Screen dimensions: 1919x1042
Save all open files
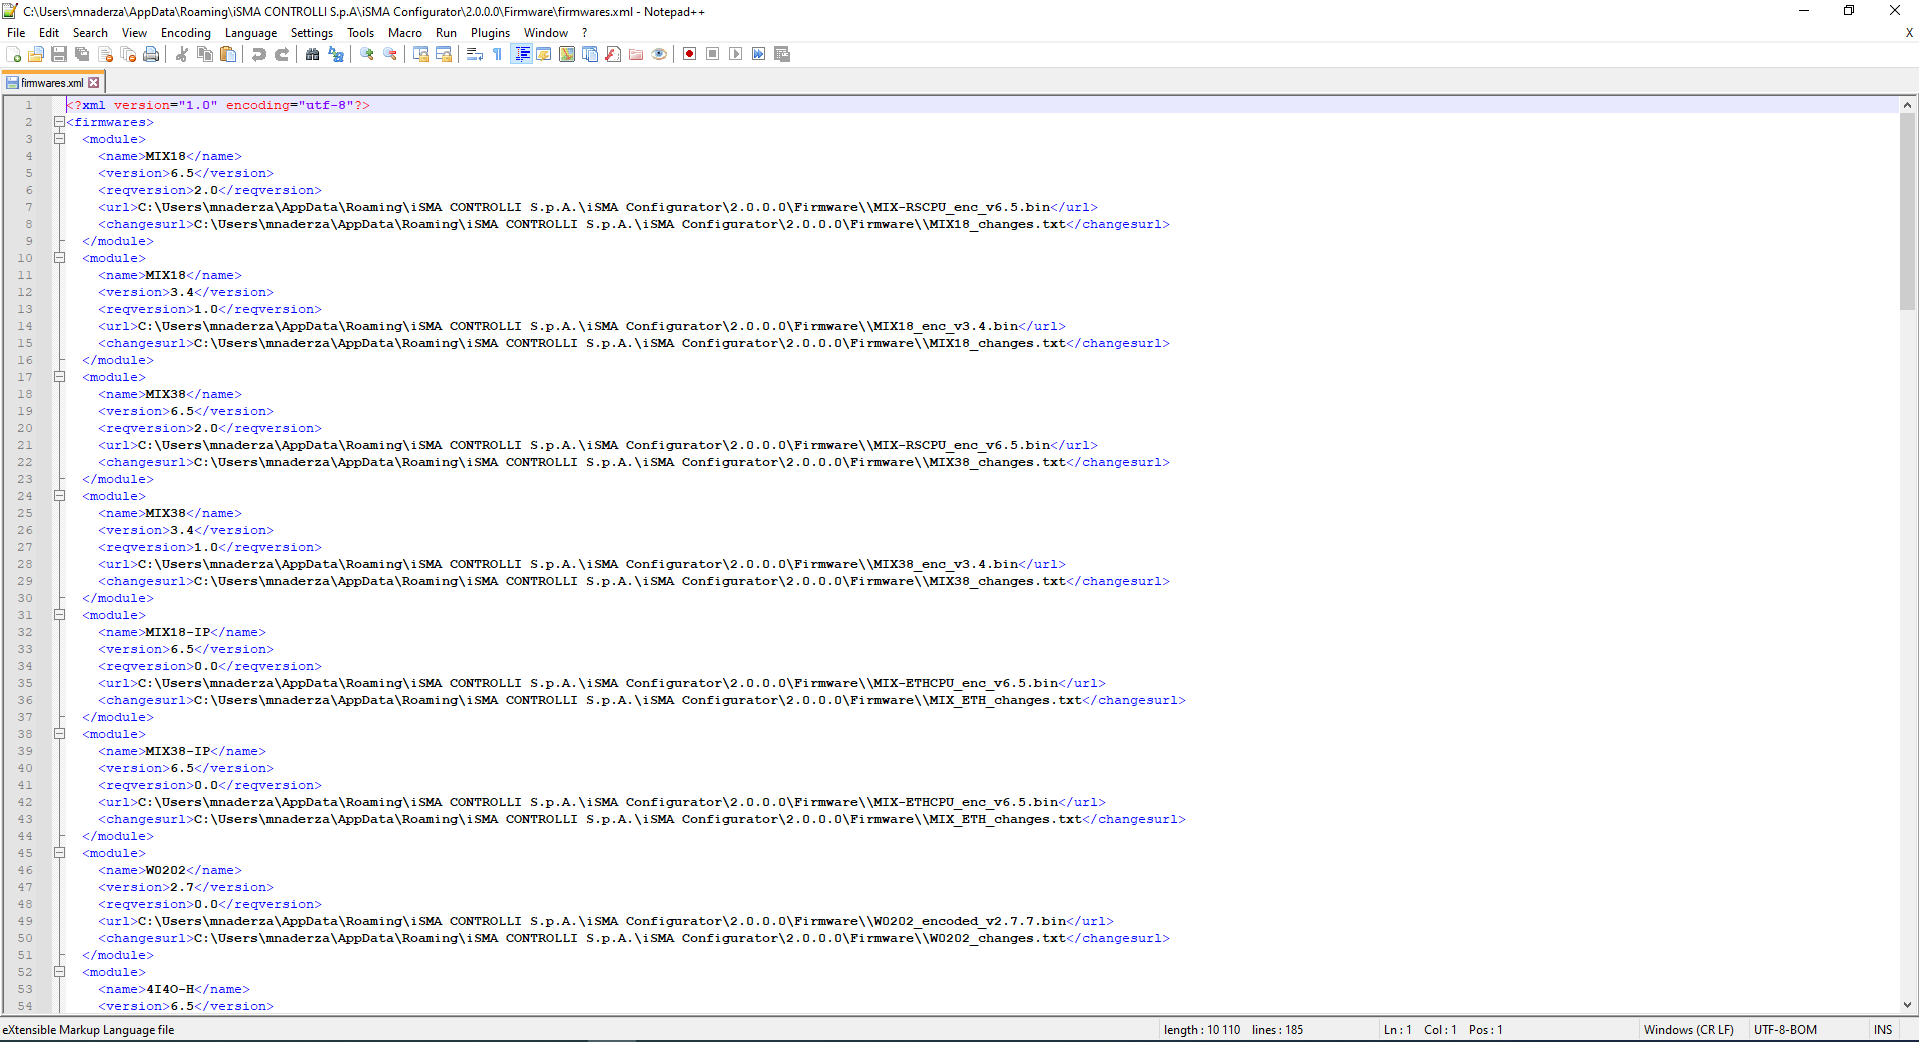[81, 54]
